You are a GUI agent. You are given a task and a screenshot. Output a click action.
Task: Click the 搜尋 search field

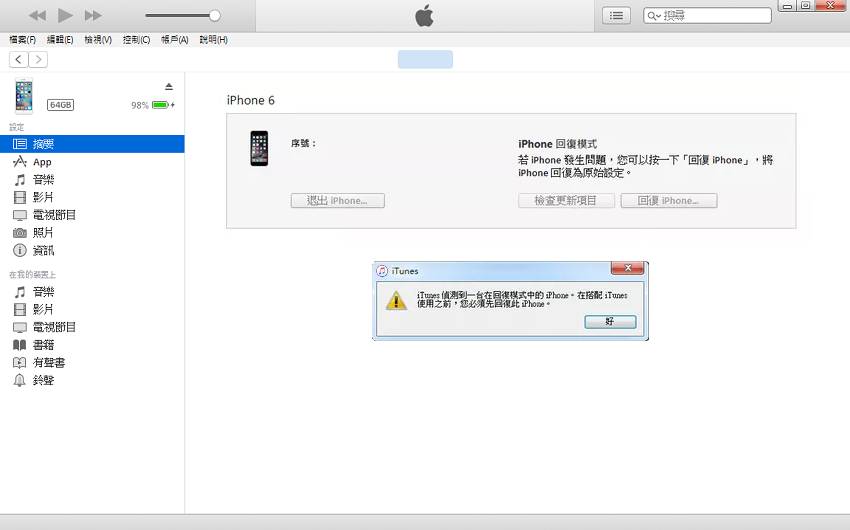(x=707, y=16)
